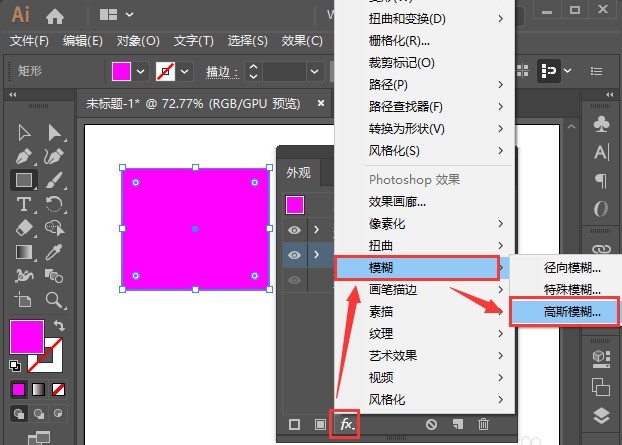Choose 高斯模糊... from submenu

[564, 312]
